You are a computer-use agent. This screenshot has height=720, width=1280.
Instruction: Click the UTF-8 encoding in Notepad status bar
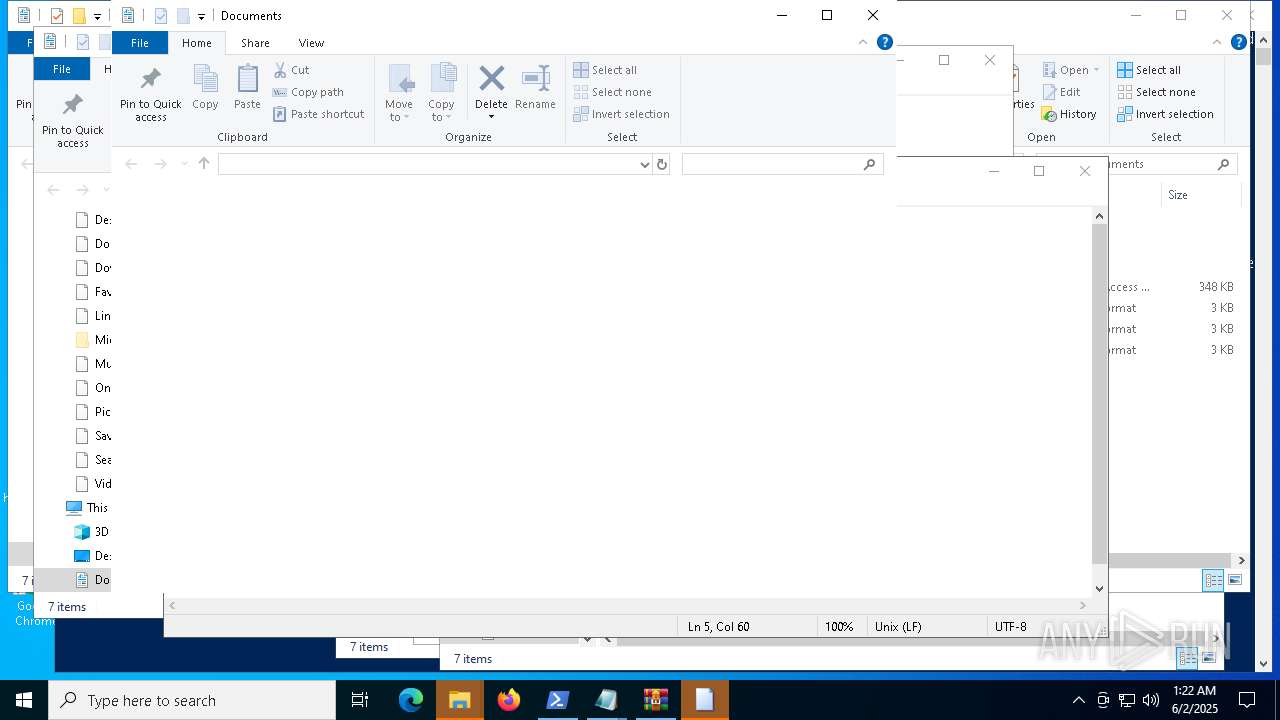1011,627
